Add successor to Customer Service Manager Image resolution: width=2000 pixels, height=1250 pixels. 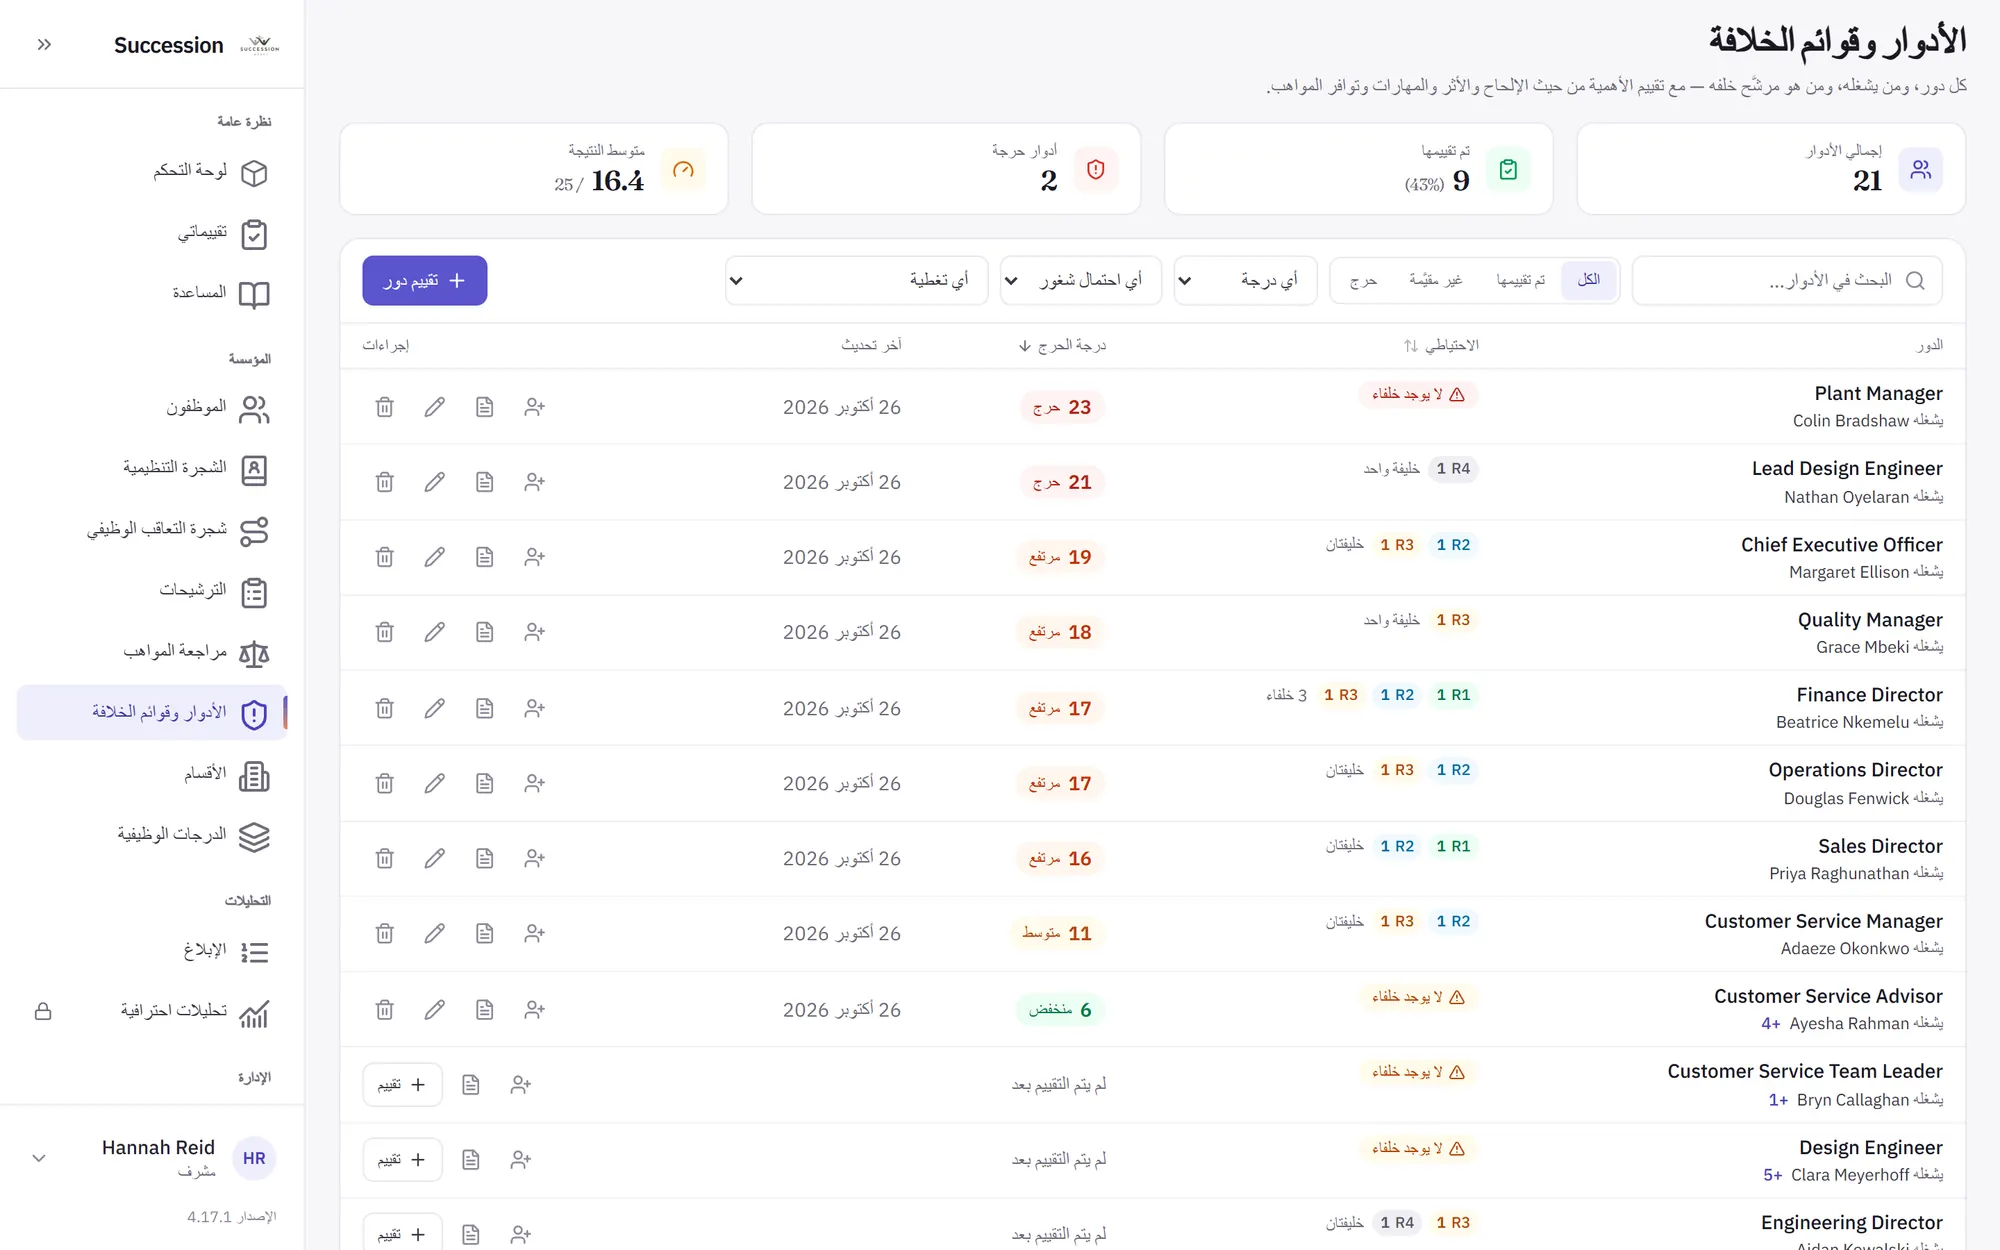pos(535,933)
